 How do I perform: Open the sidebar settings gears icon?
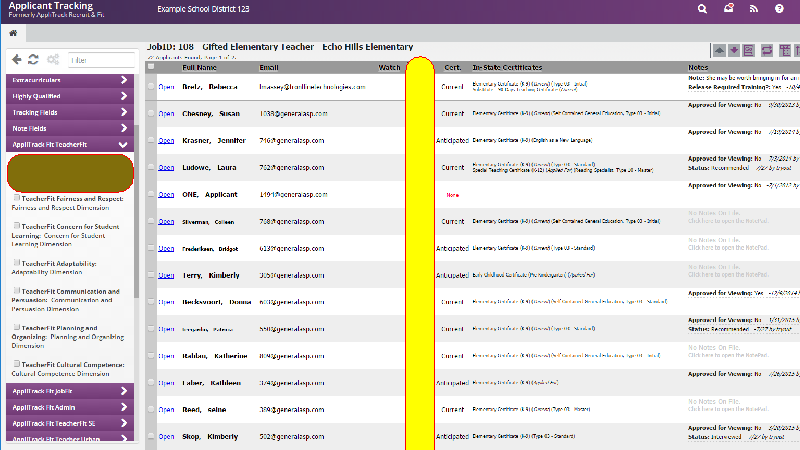(x=53, y=60)
